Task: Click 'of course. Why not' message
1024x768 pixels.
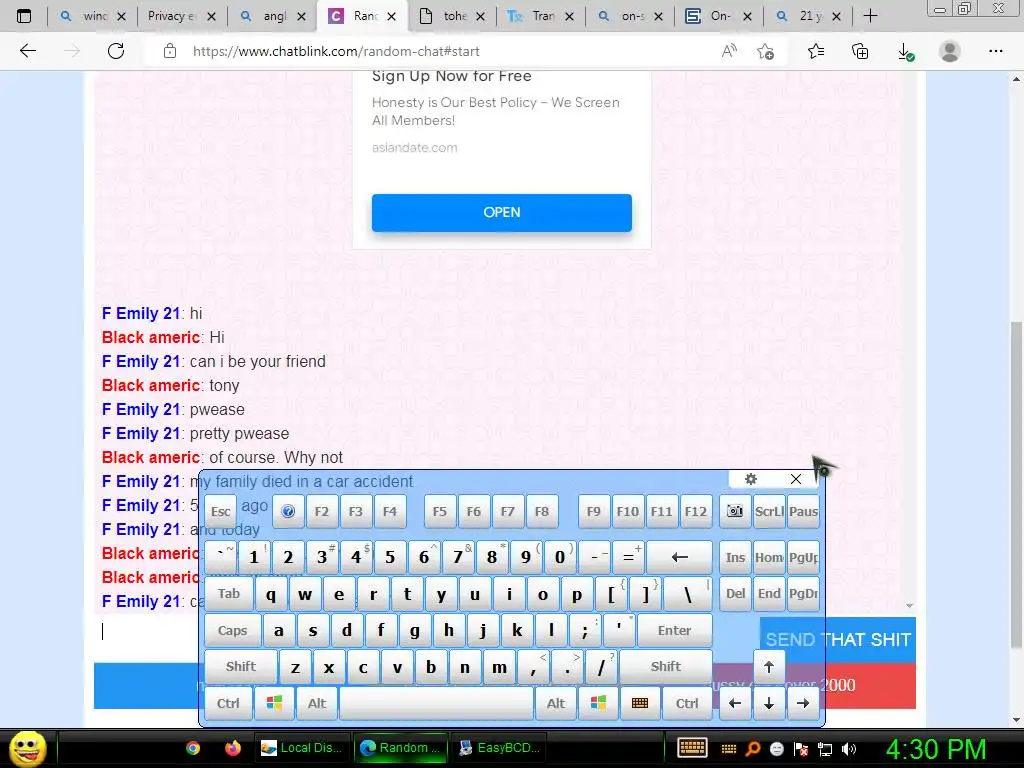Action: [276, 457]
